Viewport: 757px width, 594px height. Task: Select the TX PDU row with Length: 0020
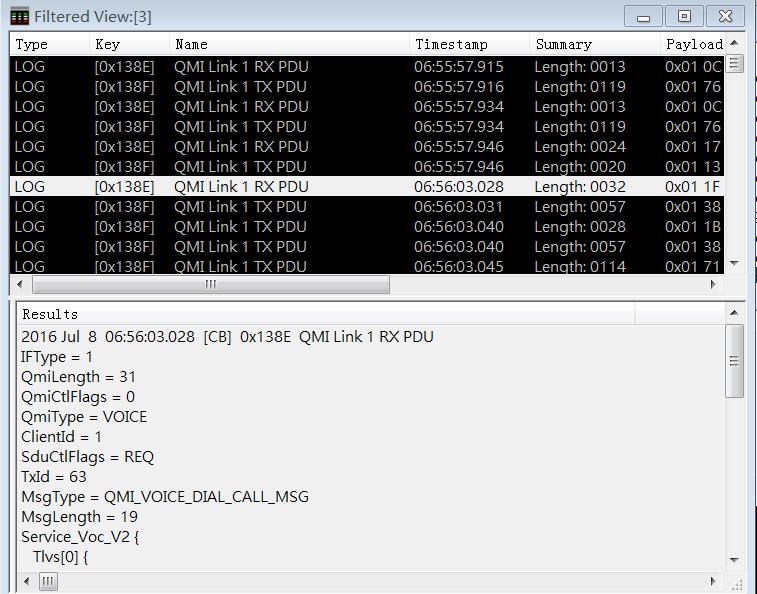coord(367,167)
